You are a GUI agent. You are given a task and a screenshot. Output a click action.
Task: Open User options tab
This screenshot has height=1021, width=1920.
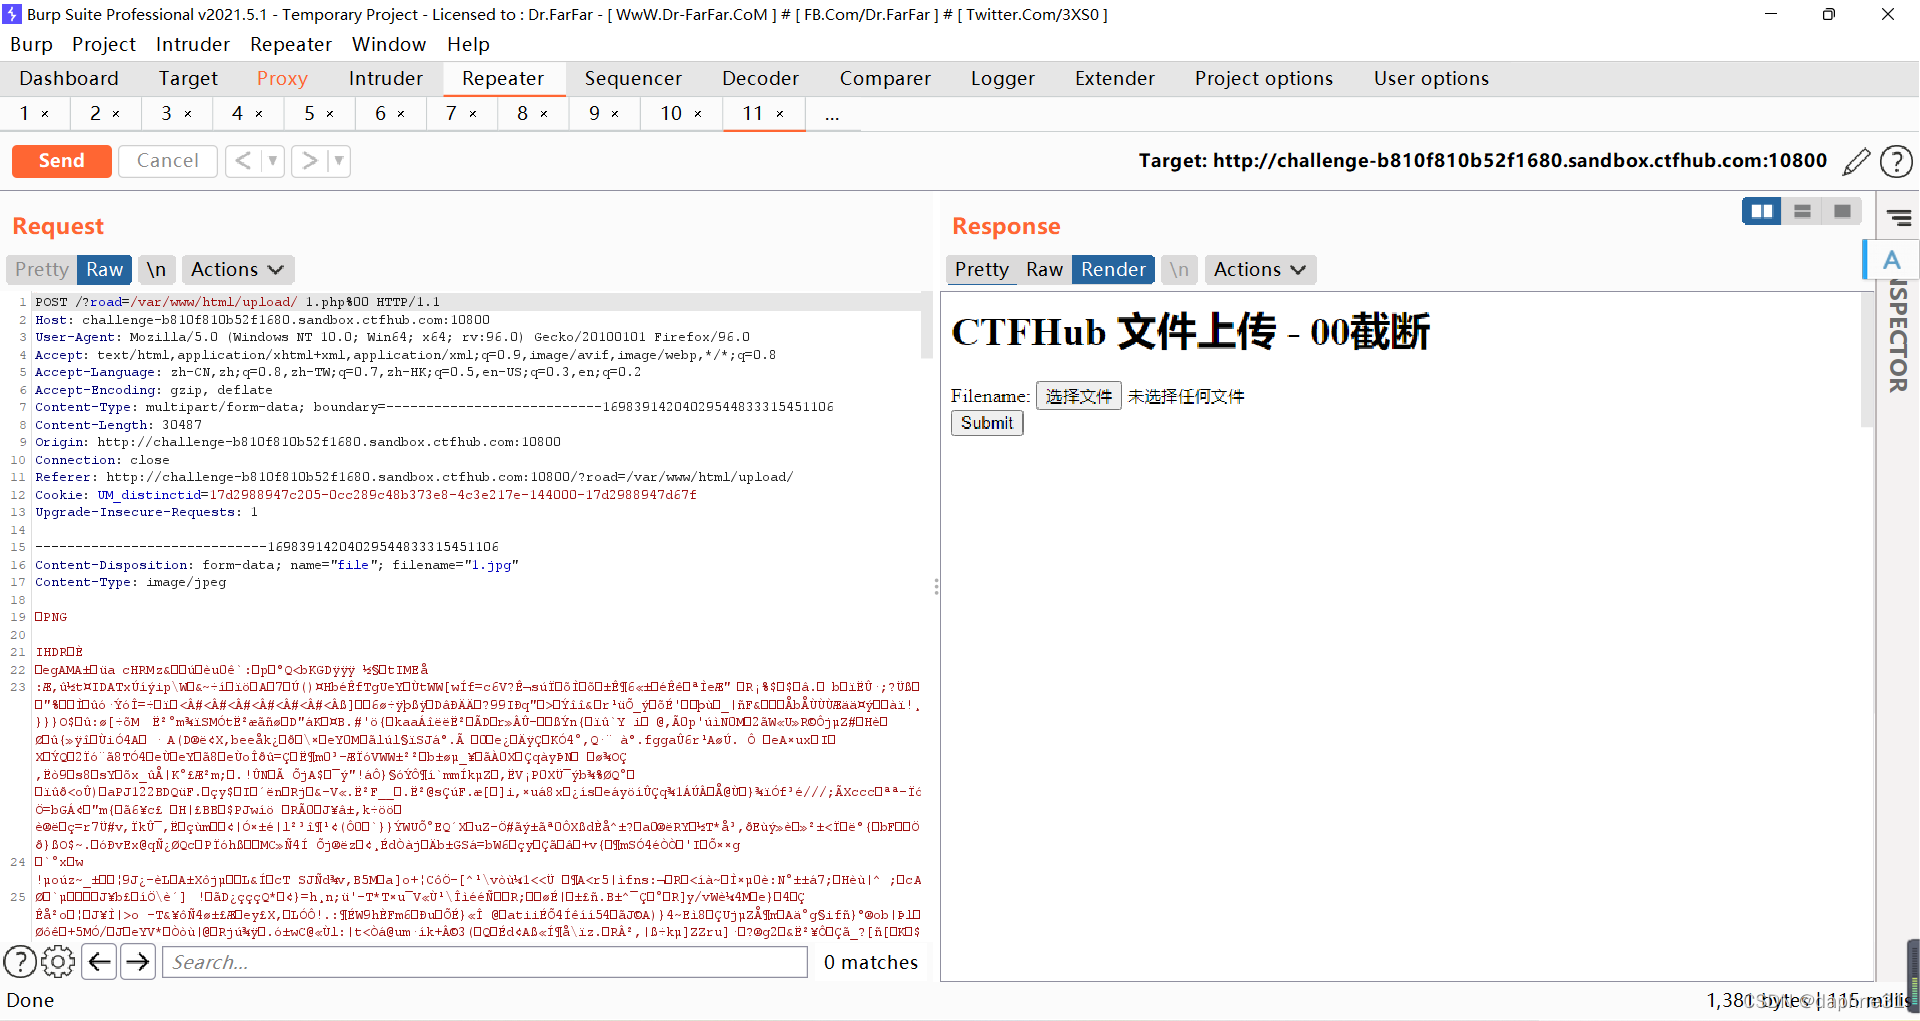1431,79
